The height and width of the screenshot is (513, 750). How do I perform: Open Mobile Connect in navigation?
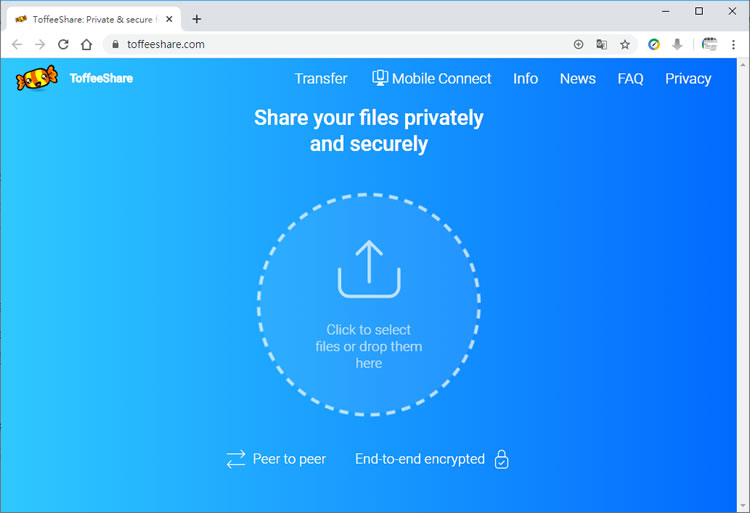pos(431,78)
